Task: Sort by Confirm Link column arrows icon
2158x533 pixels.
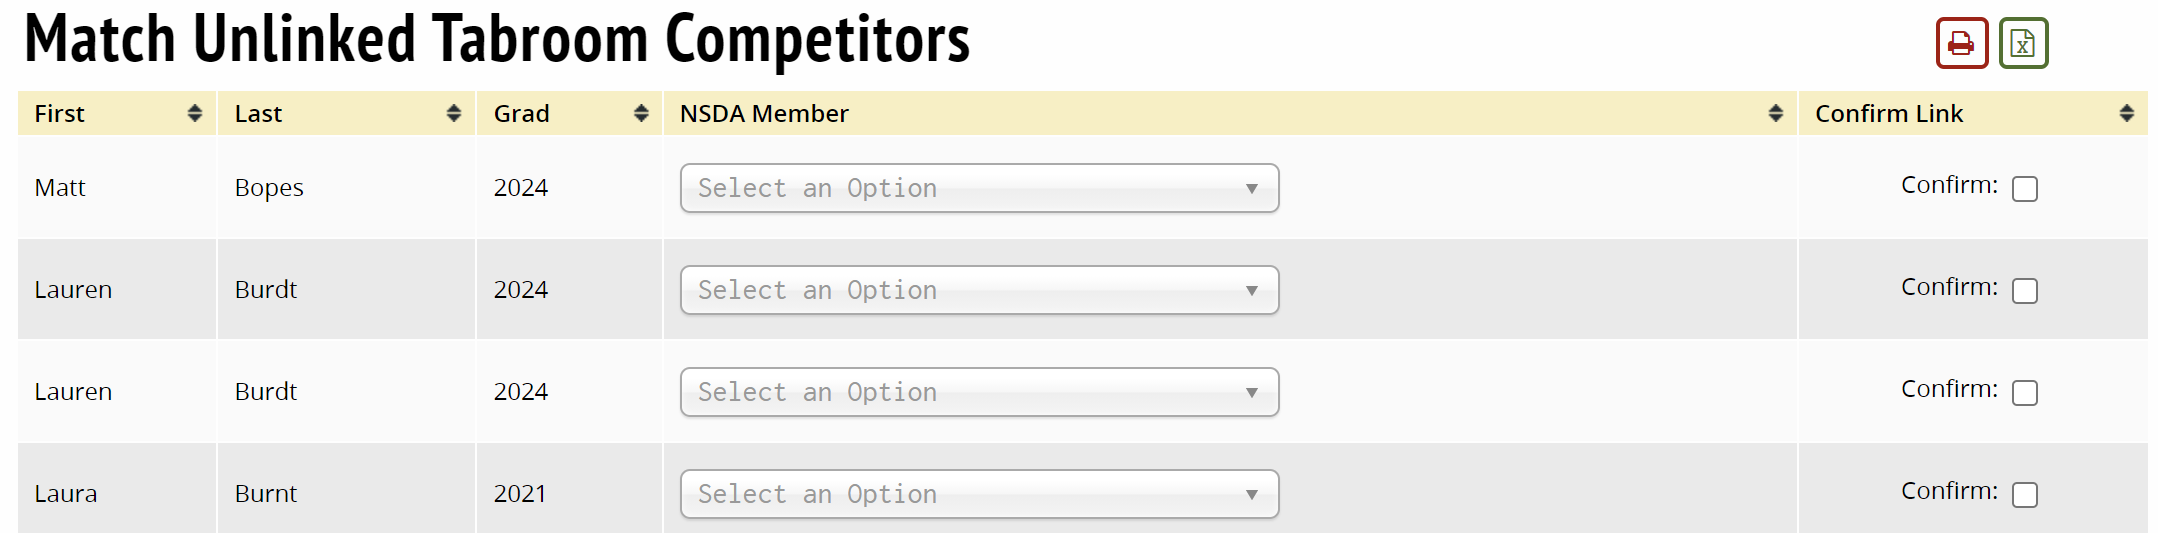Action: [x=2126, y=114]
